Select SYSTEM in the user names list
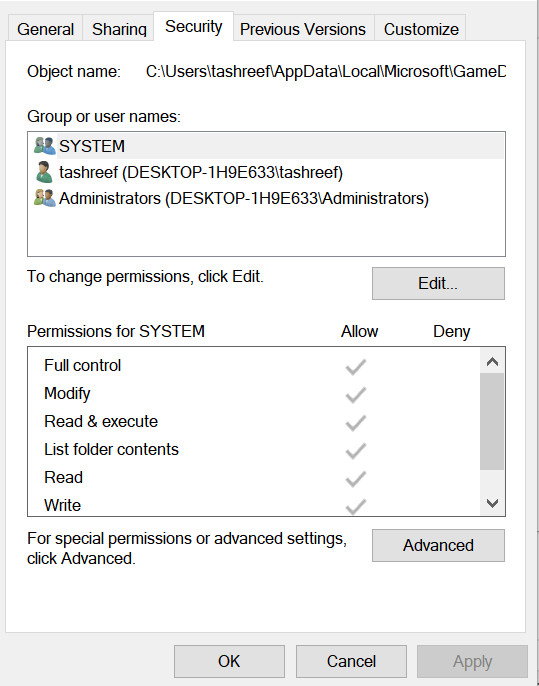539x686 pixels. pos(266,146)
